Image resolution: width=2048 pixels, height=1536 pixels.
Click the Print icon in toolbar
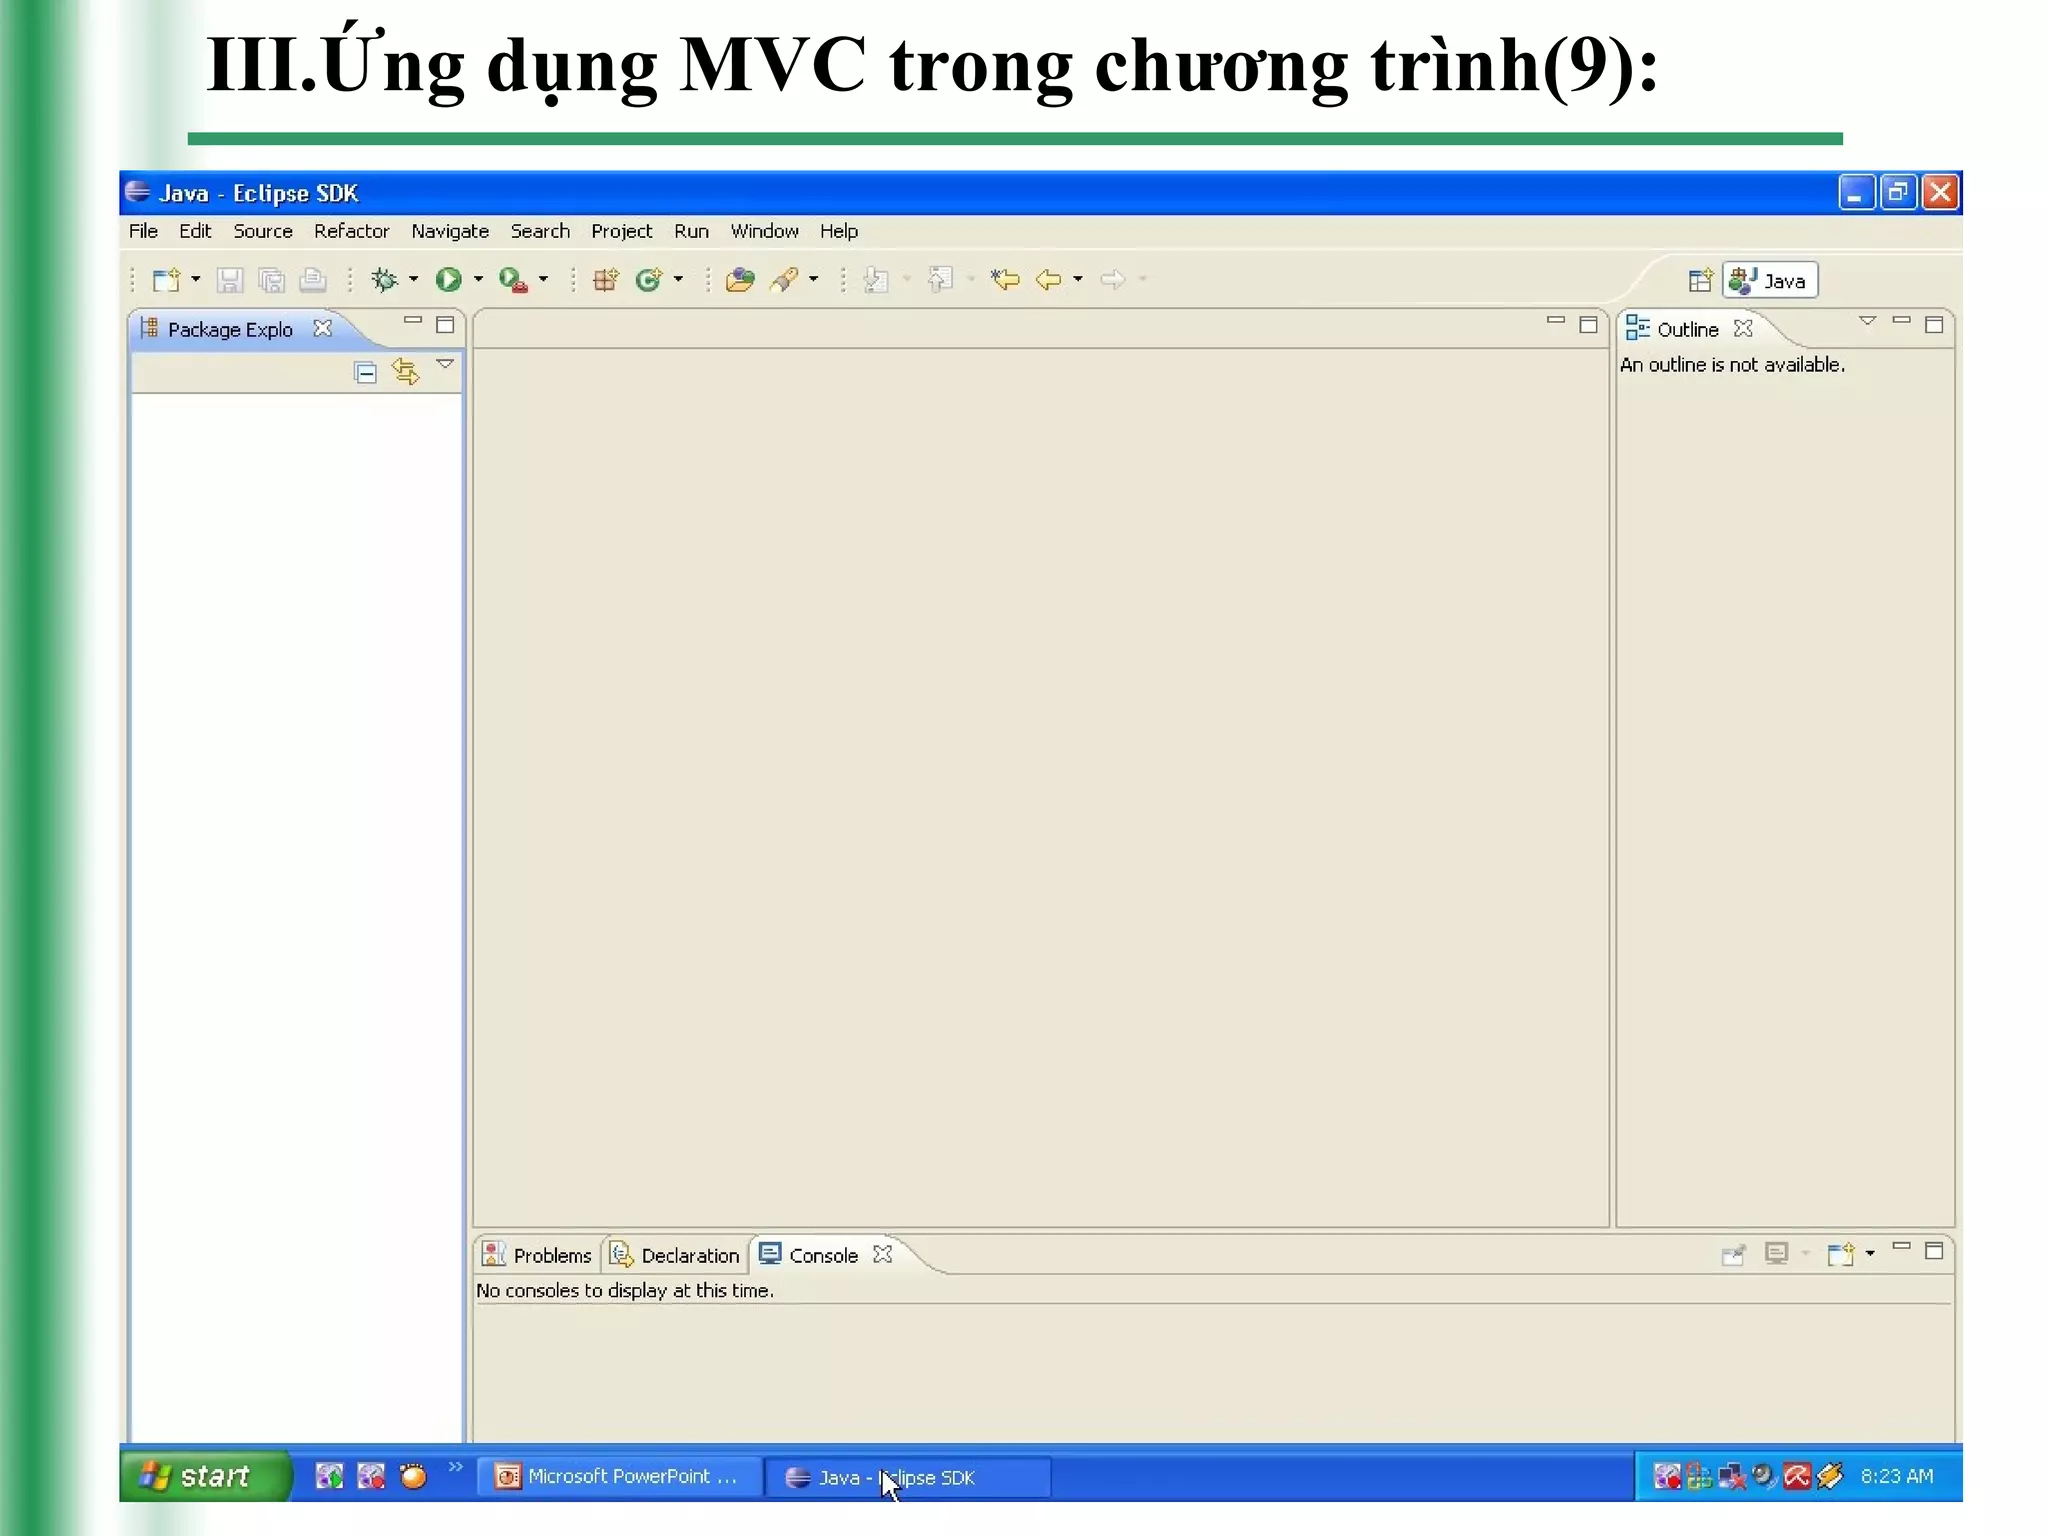313,280
